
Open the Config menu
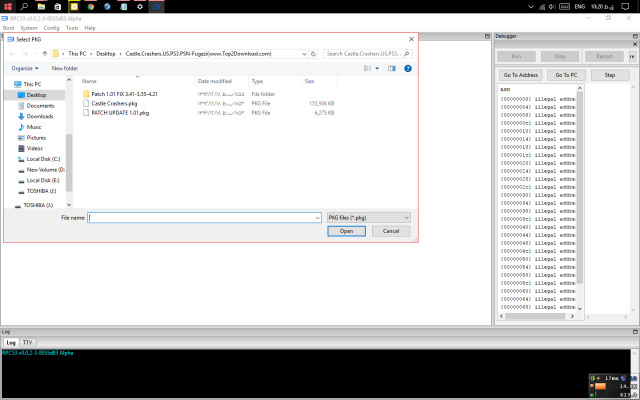51,28
